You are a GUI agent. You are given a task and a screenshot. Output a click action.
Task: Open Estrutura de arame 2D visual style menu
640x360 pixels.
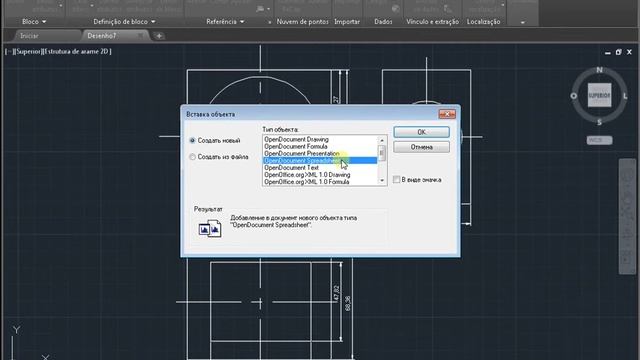77,51
